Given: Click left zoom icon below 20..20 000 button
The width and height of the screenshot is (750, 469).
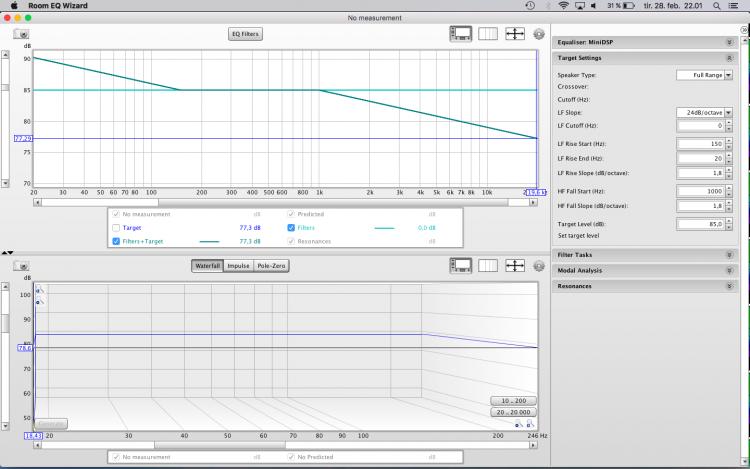Looking at the screenshot, I should pos(518,424).
